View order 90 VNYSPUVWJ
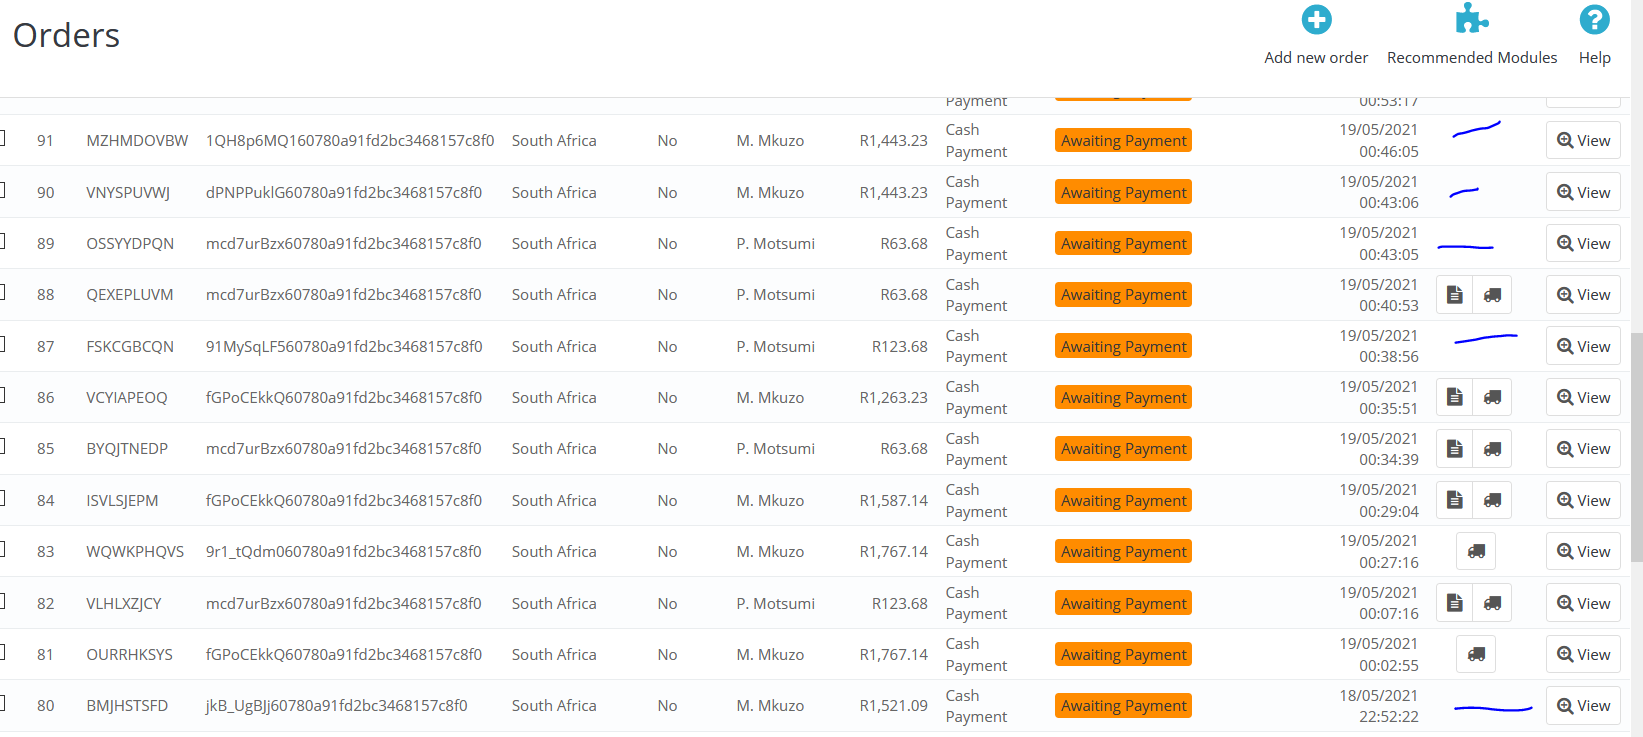 pyautogui.click(x=1583, y=192)
